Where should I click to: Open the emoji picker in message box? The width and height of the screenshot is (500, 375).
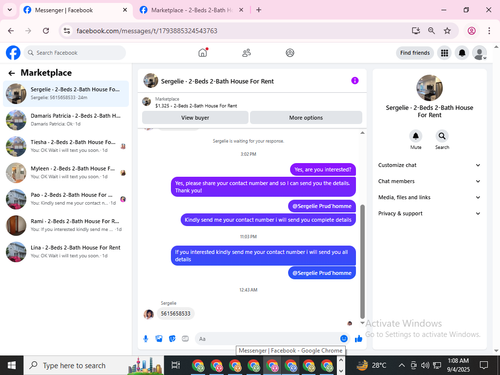click(344, 339)
